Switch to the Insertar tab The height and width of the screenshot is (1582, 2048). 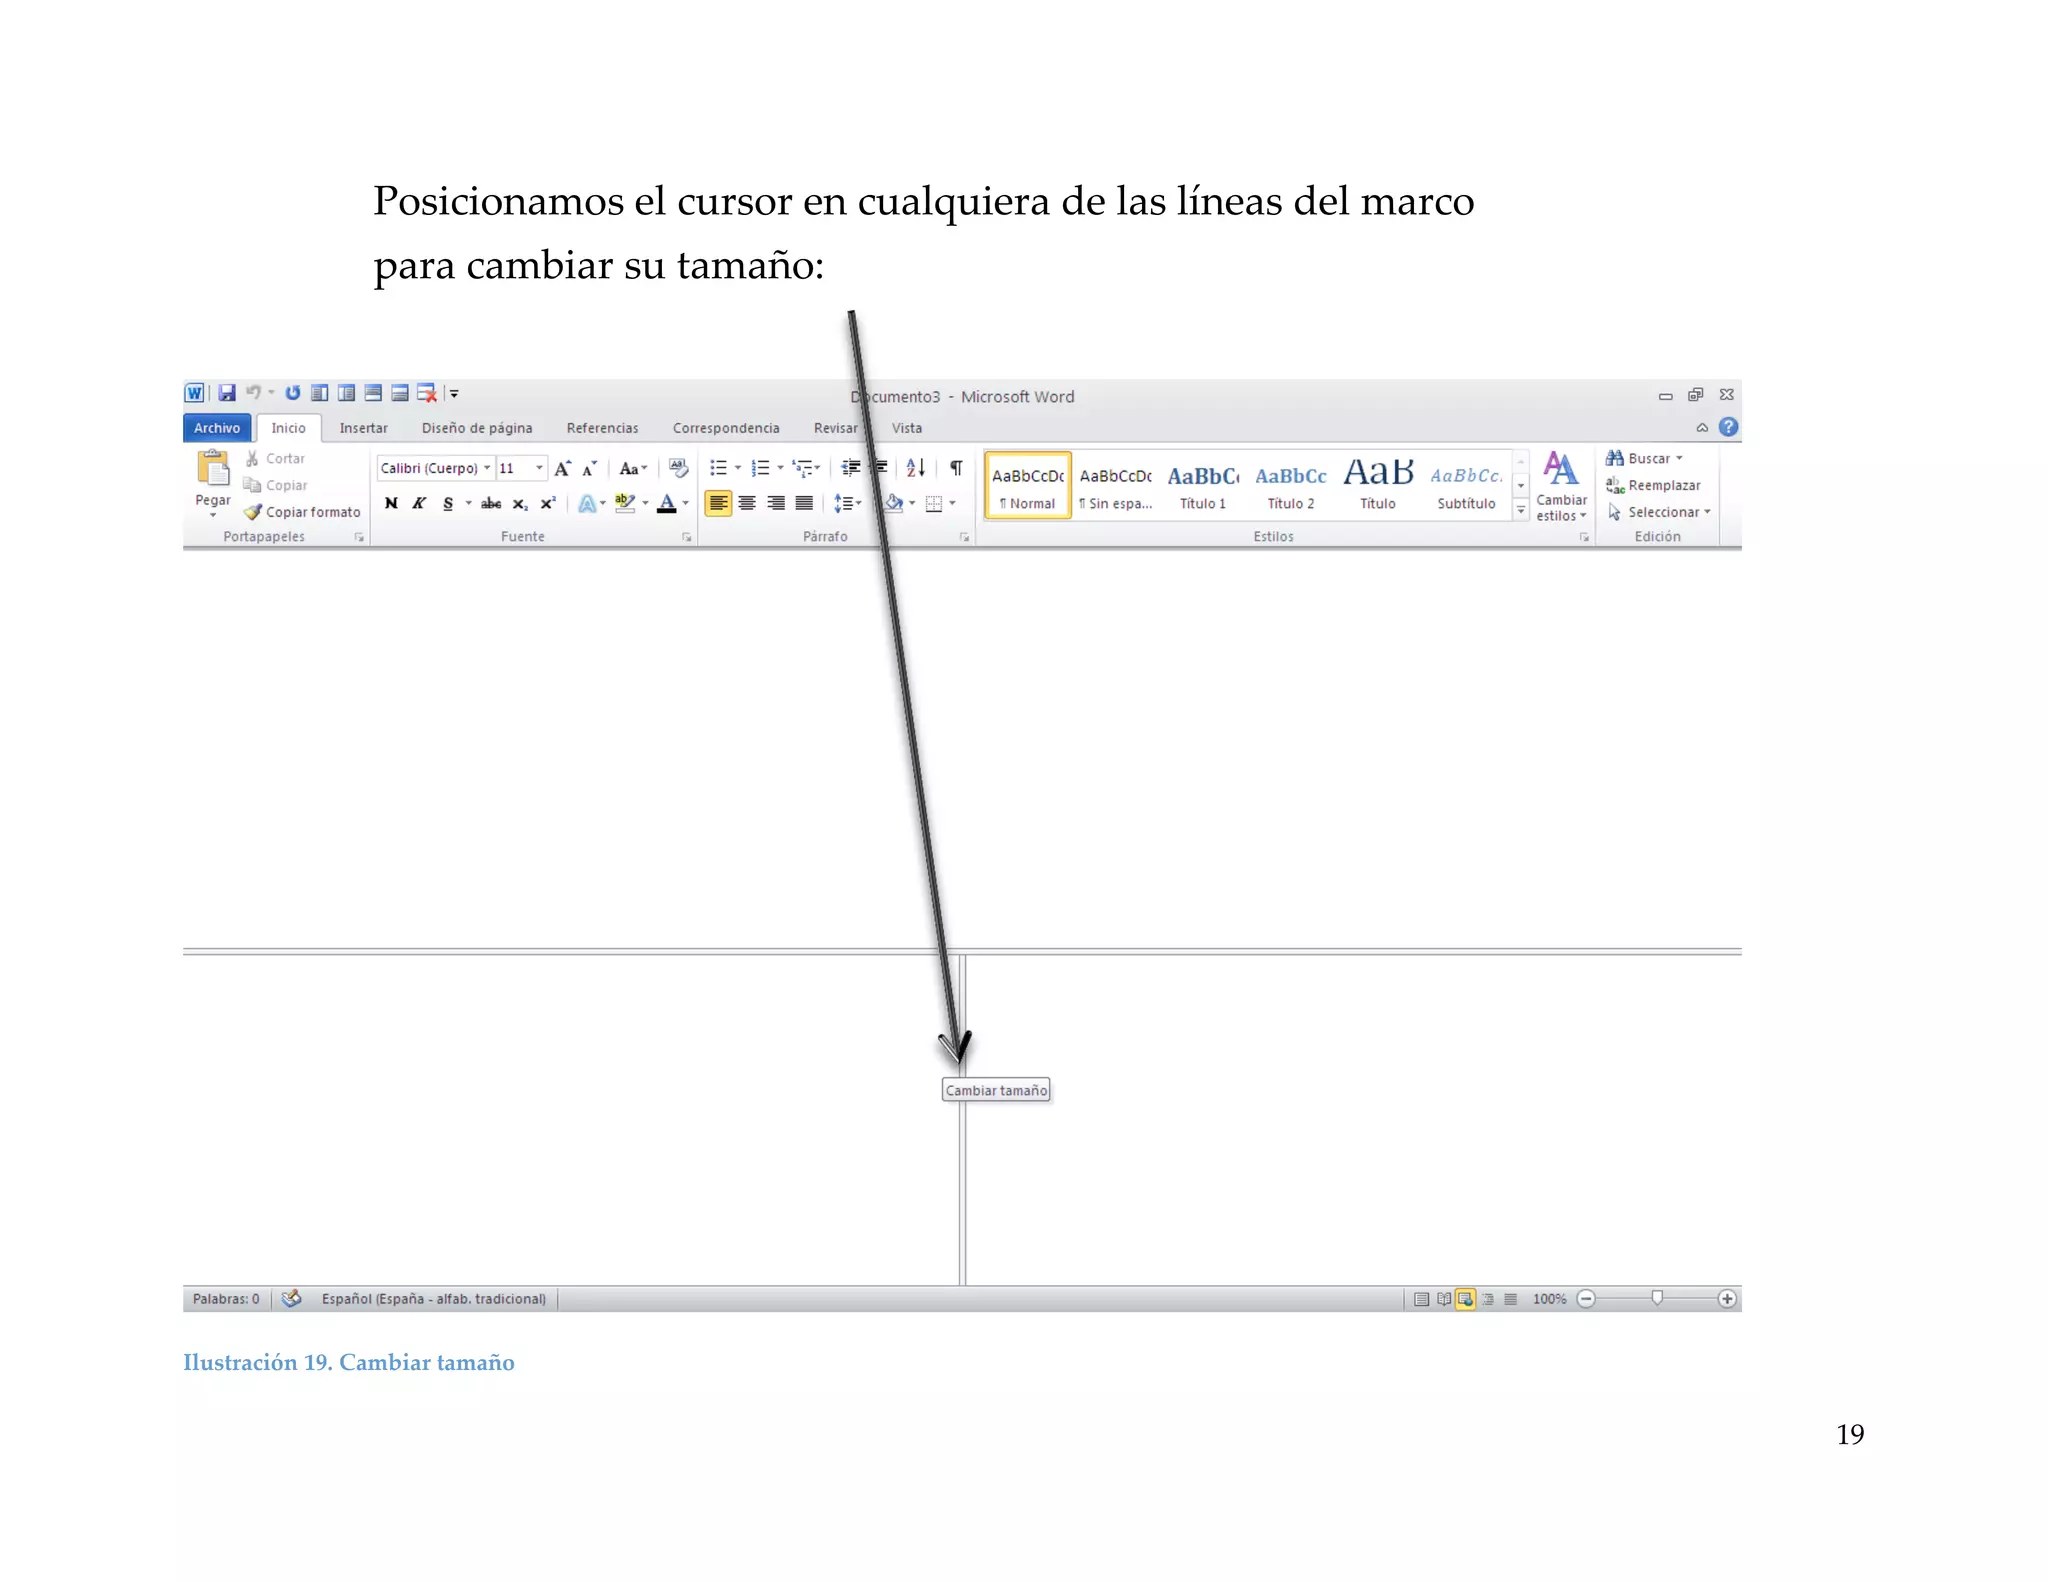363,428
